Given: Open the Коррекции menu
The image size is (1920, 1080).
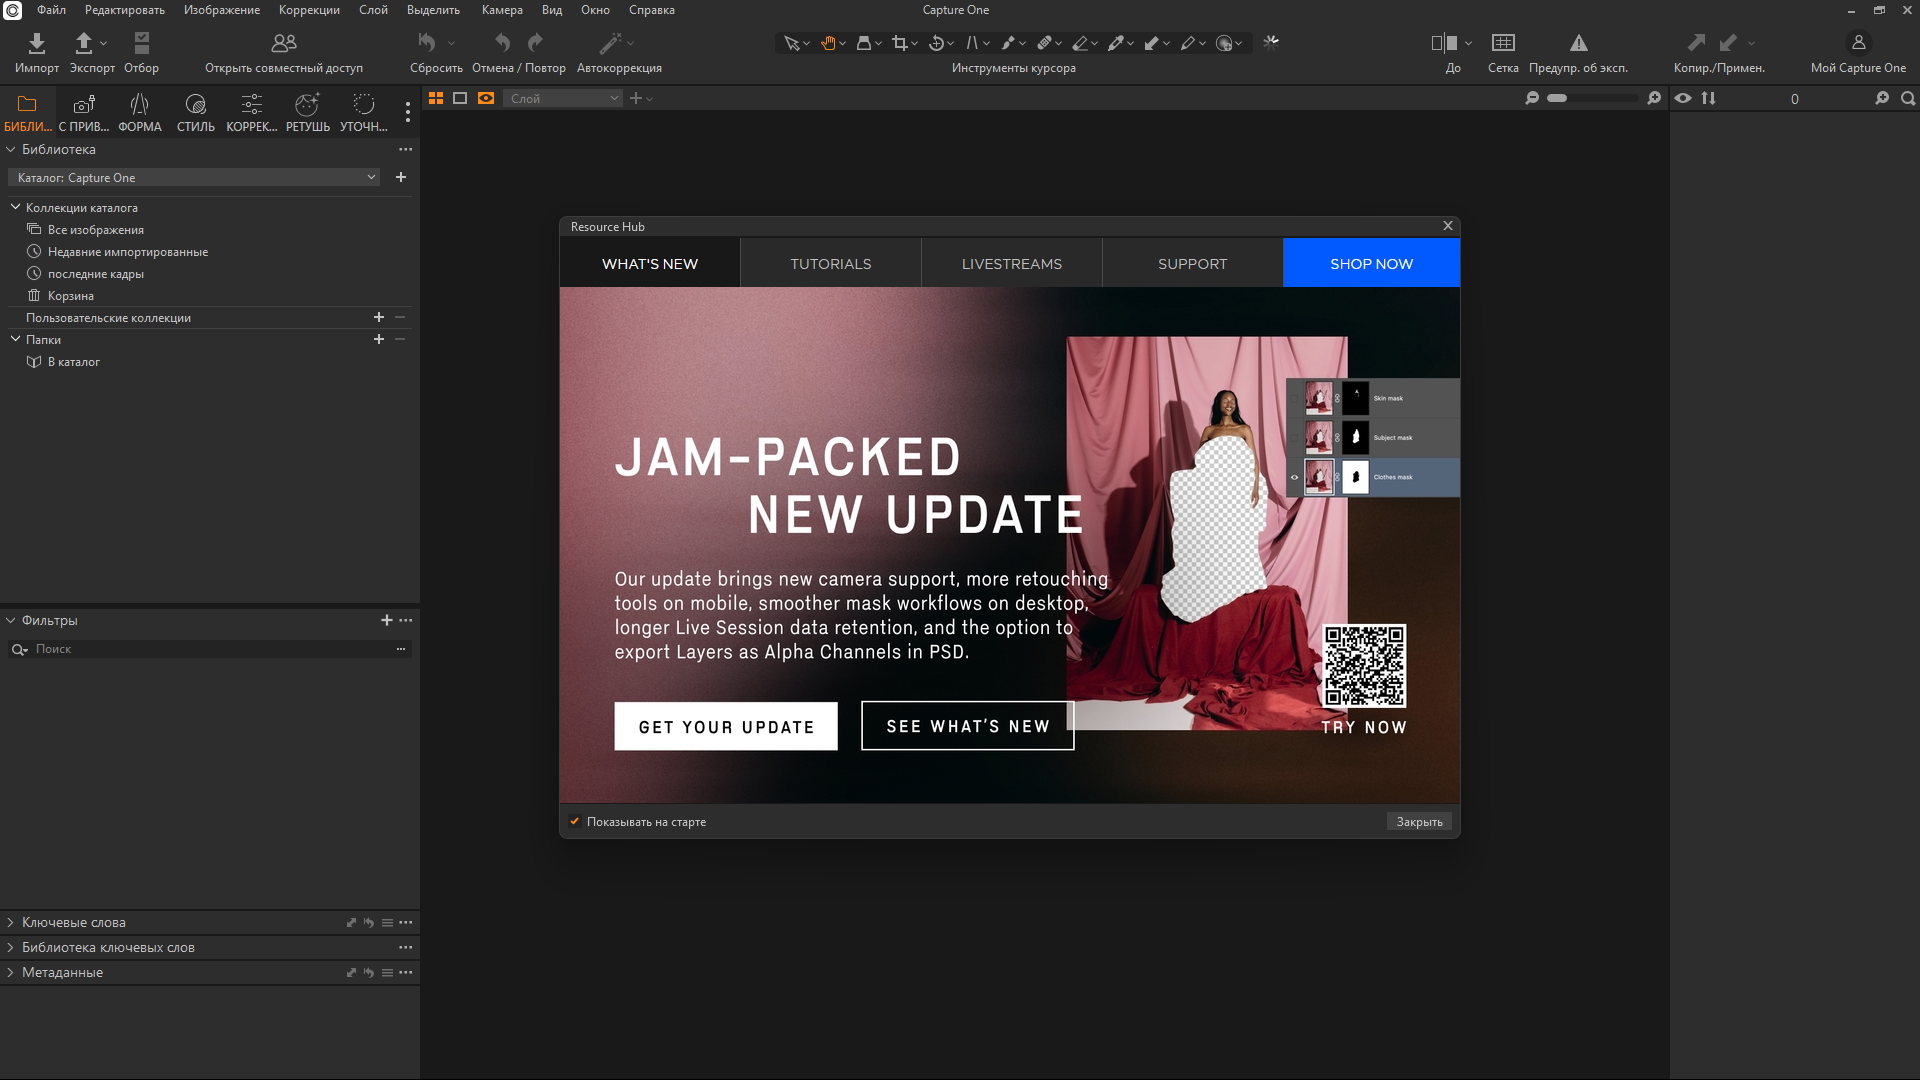Looking at the screenshot, I should [309, 10].
